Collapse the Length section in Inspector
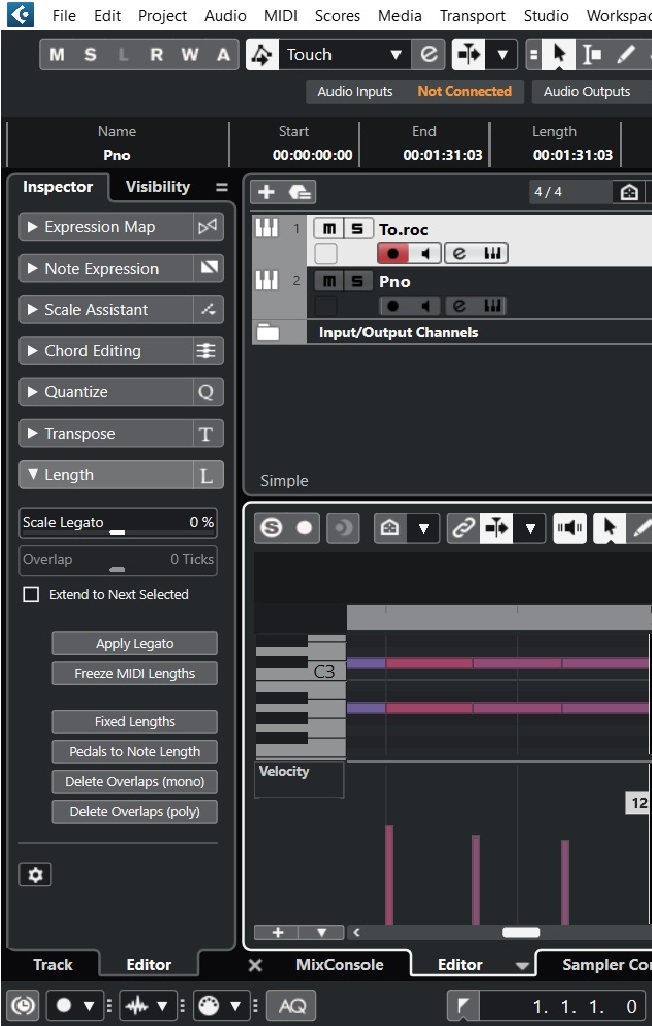Image resolution: width=652 pixels, height=1026 pixels. click(105, 475)
